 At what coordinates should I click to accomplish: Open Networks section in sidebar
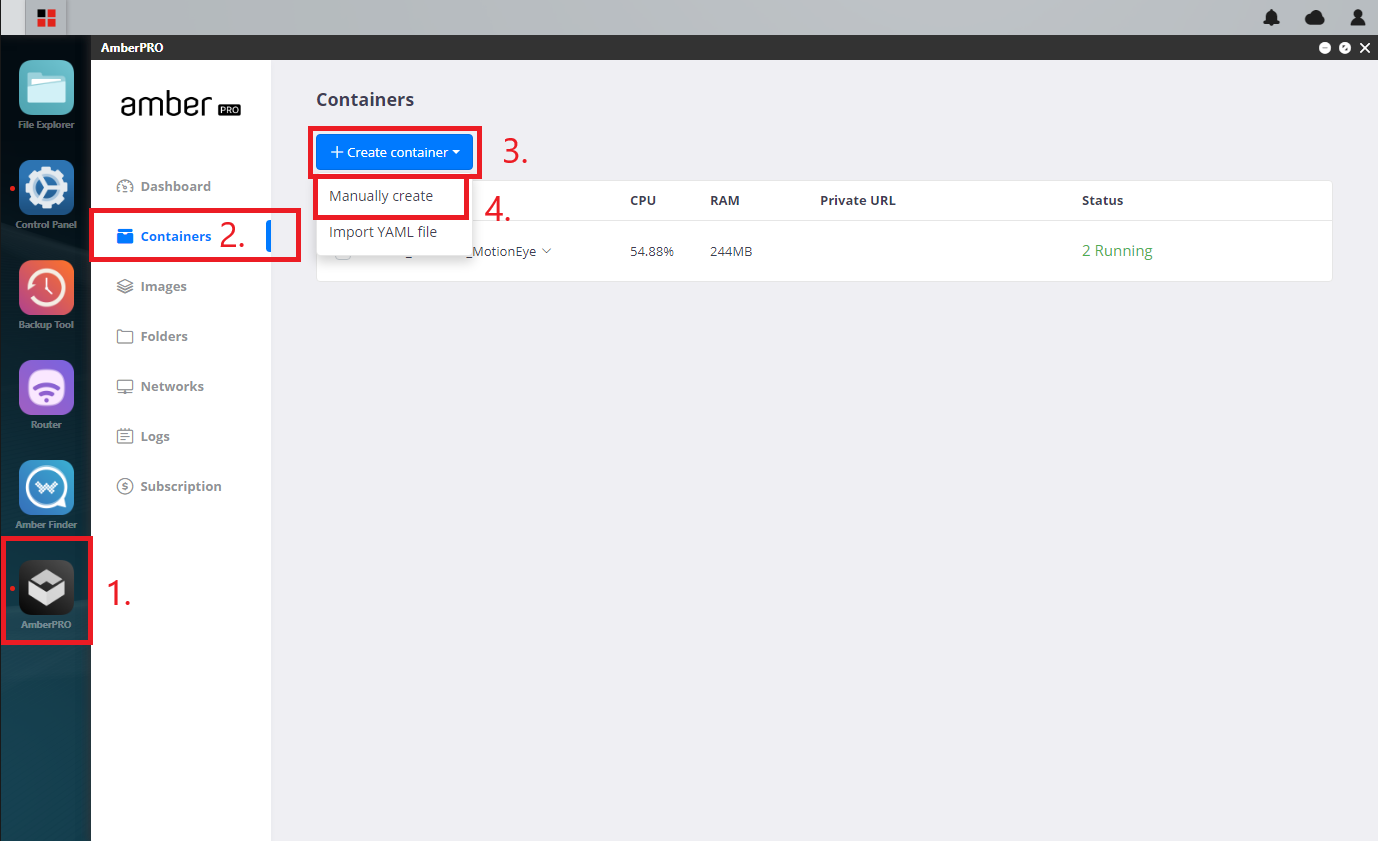tap(160, 386)
